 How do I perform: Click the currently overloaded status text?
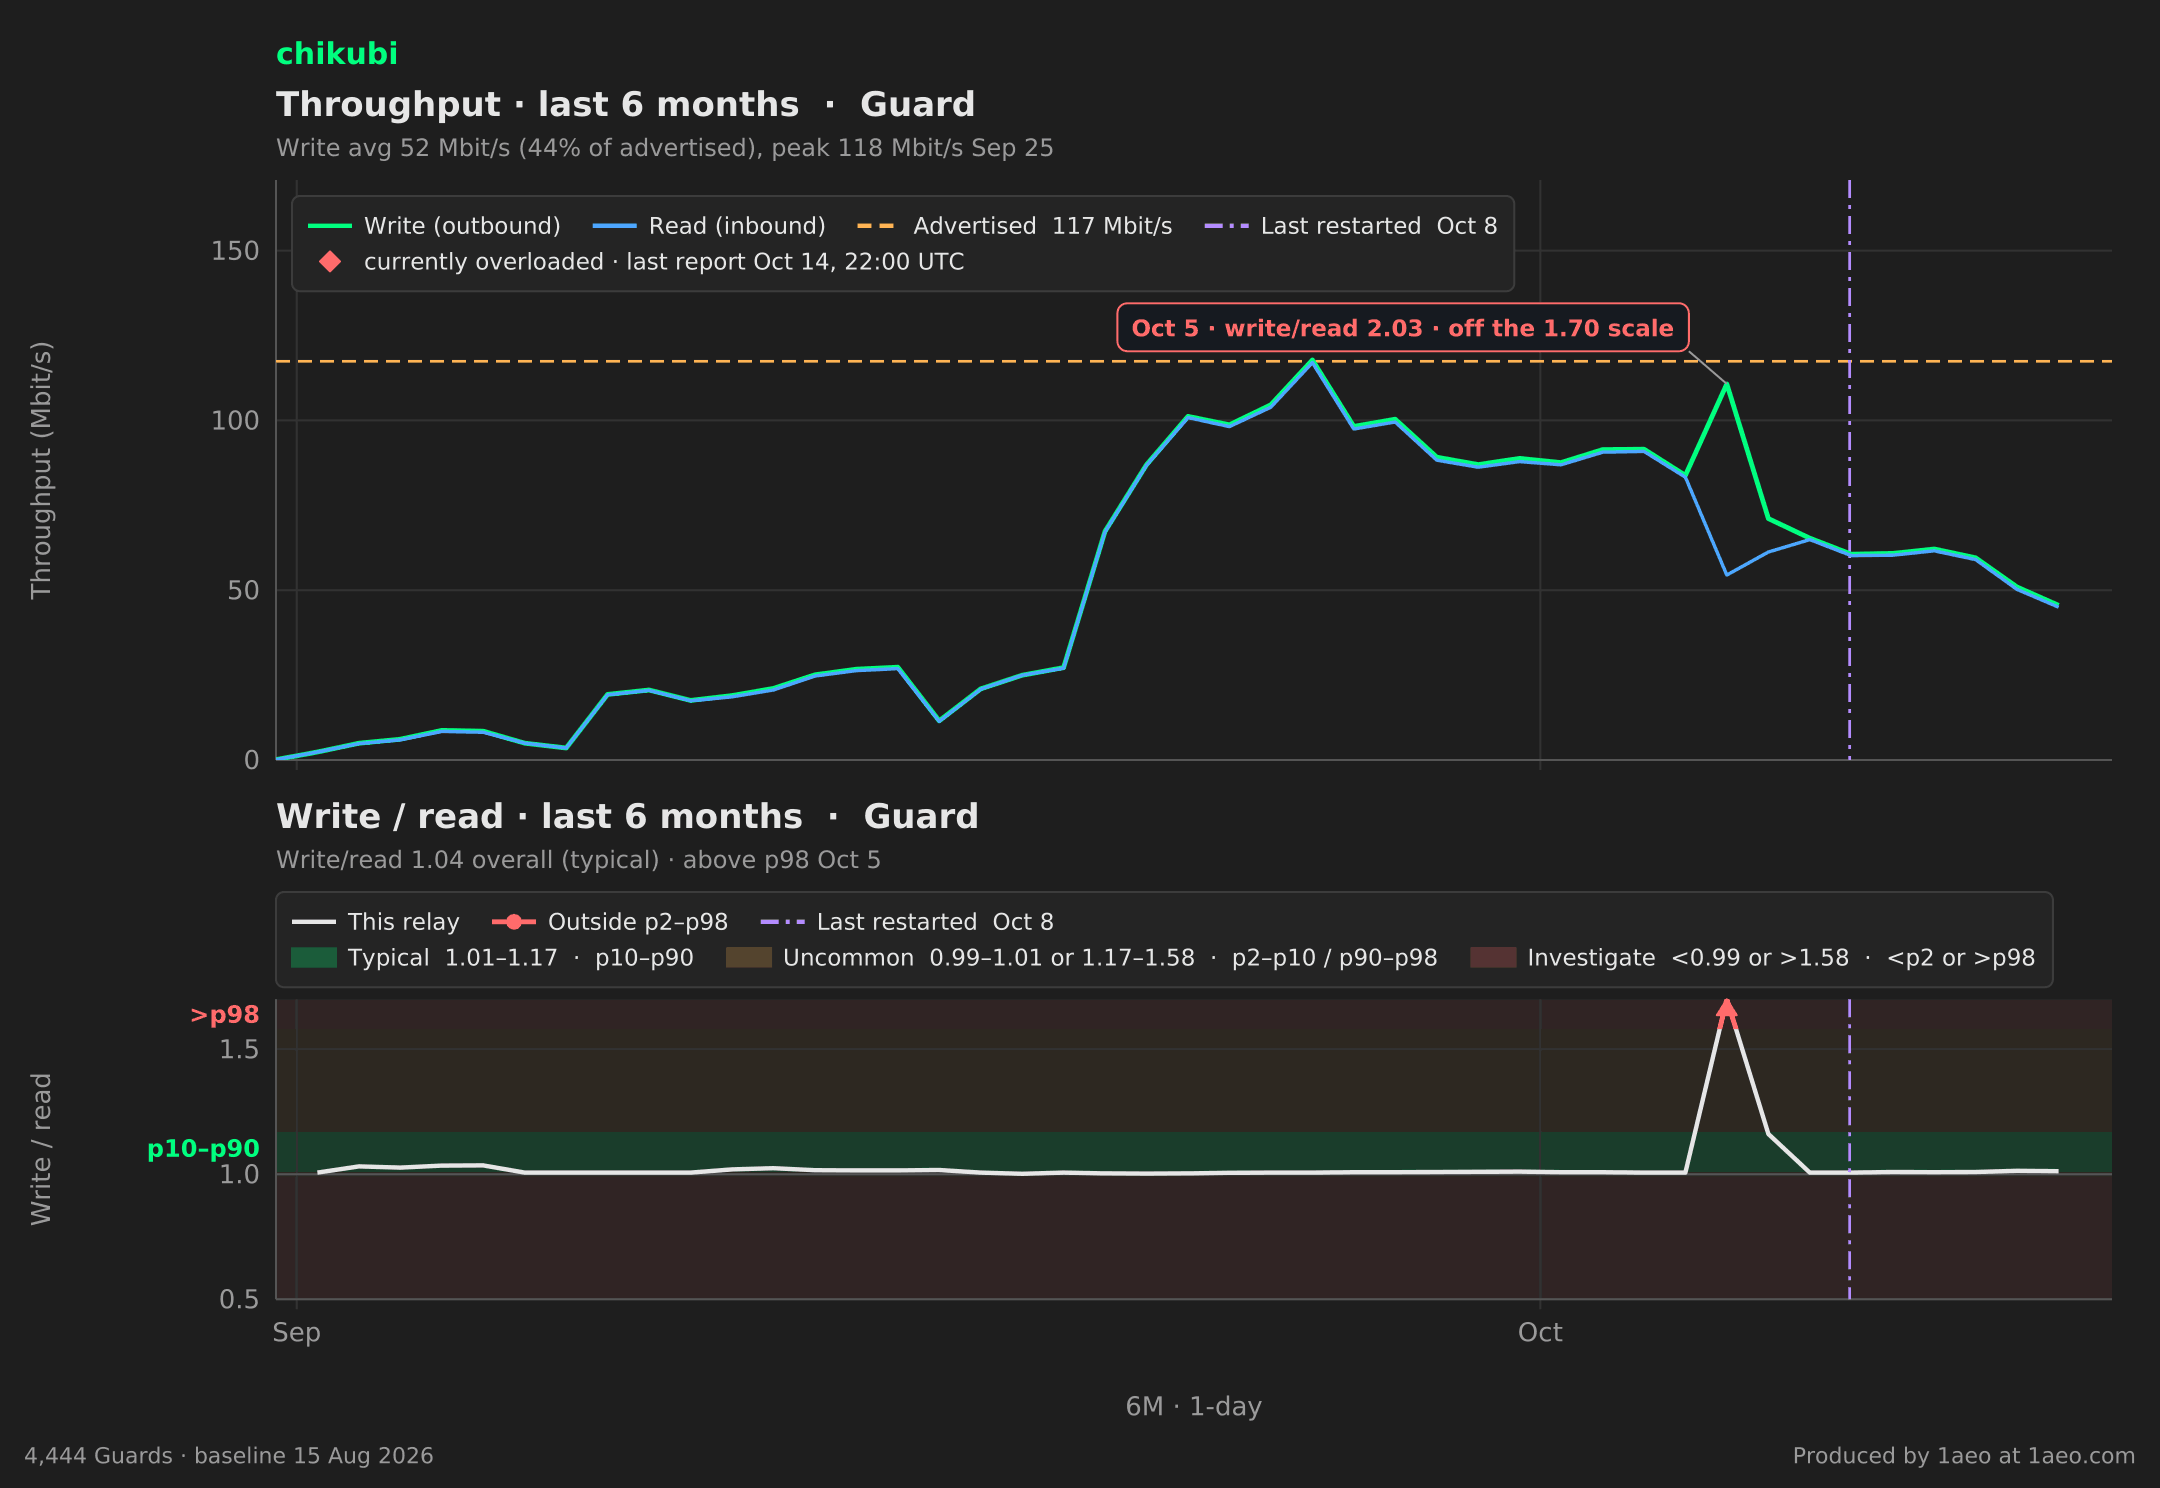coord(664,262)
